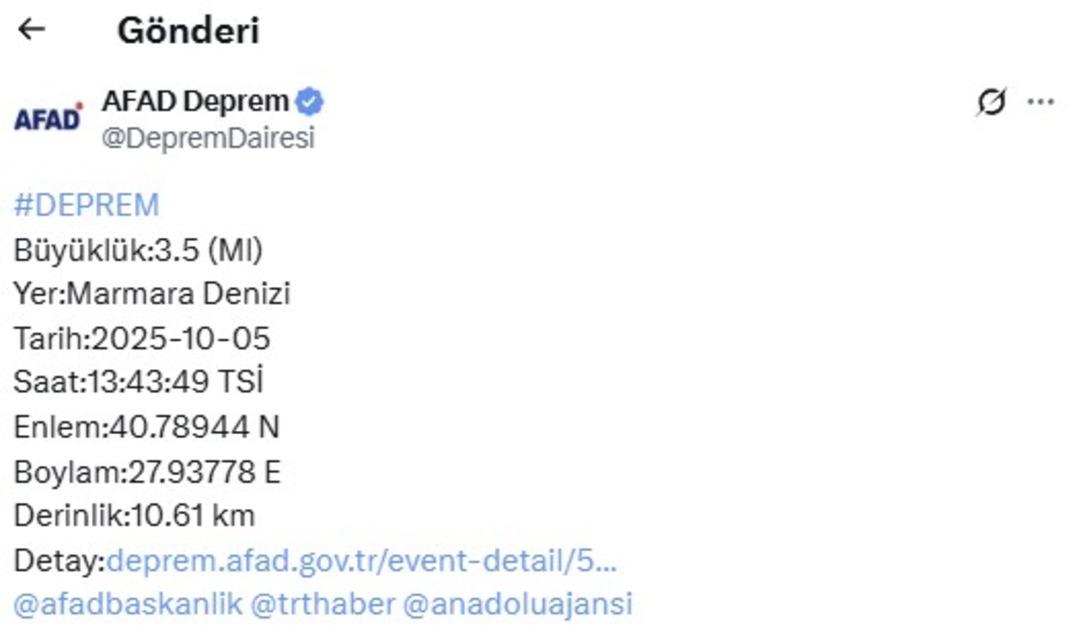Screen dimensions: 1080x639
Task: Open the three-dot more options menu
Action: 1041,102
